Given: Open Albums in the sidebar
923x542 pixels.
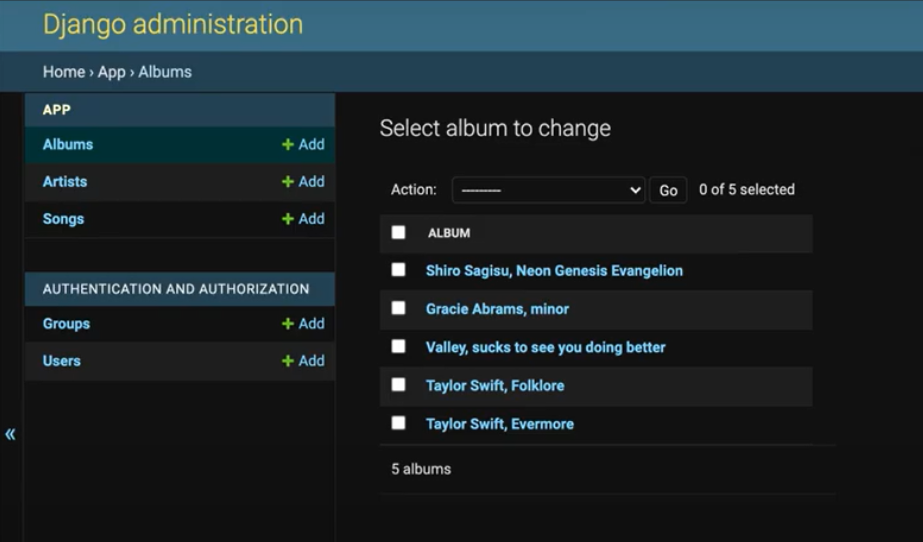Looking at the screenshot, I should 68,145.
